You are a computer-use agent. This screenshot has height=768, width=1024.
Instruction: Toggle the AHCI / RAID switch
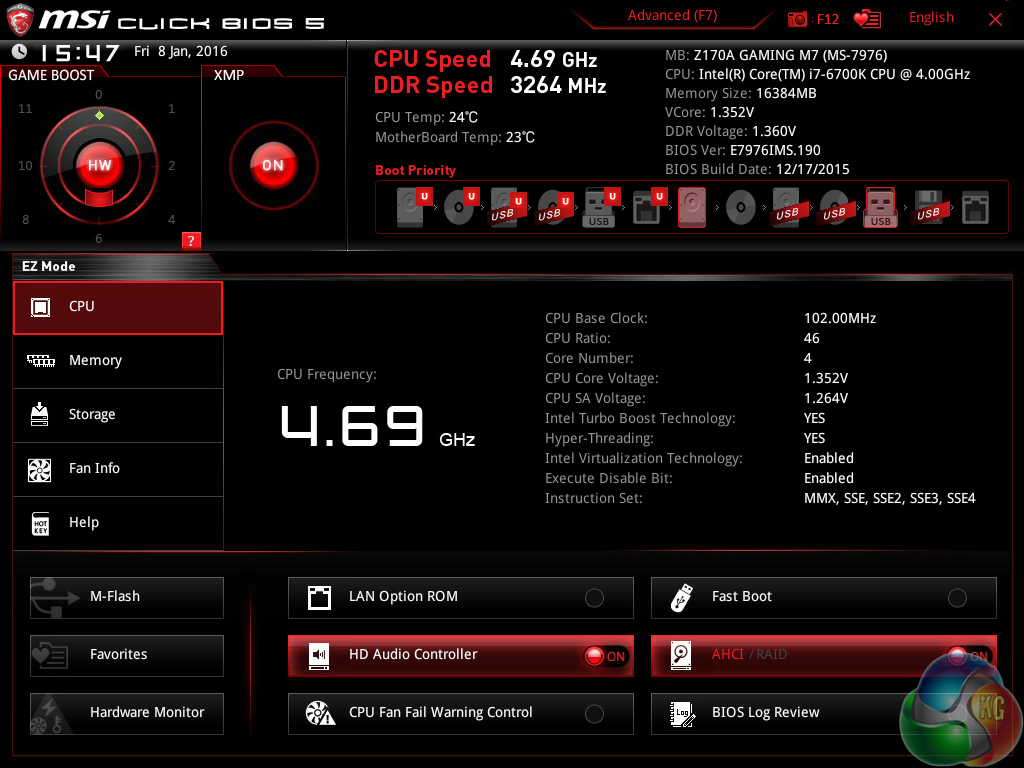click(x=968, y=656)
